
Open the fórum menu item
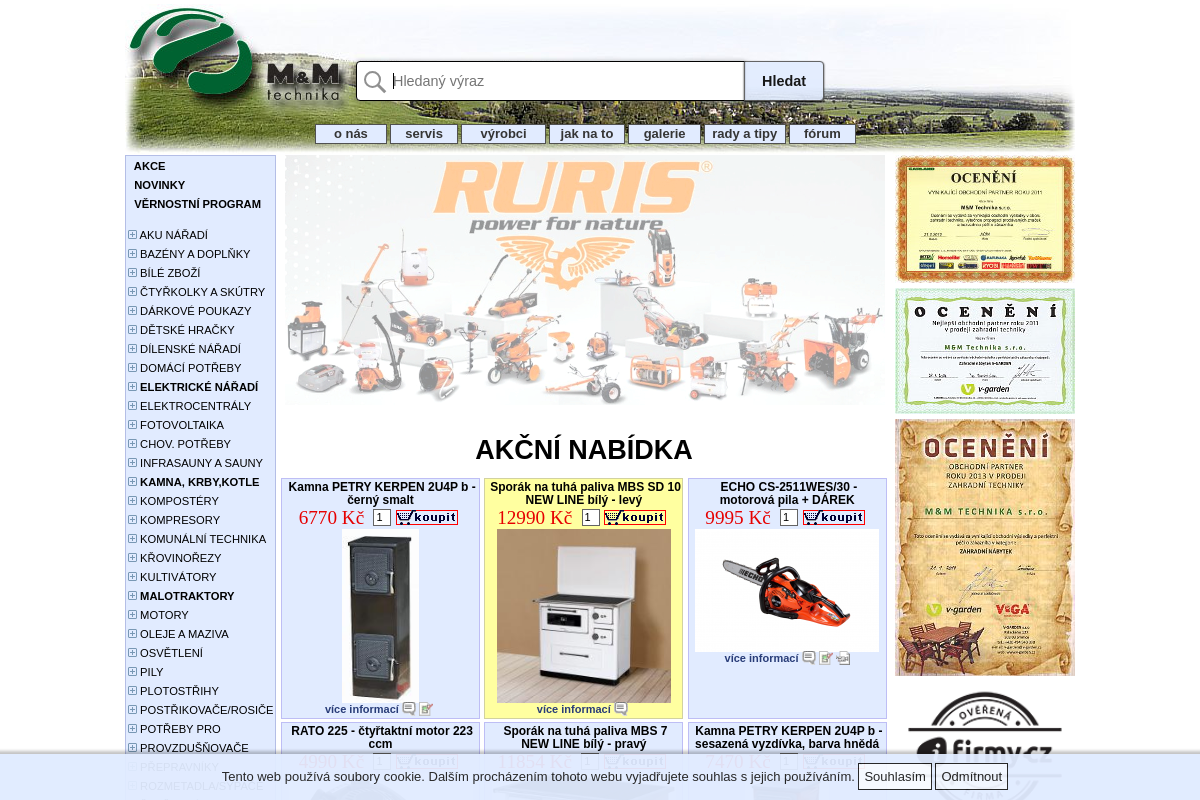(822, 134)
